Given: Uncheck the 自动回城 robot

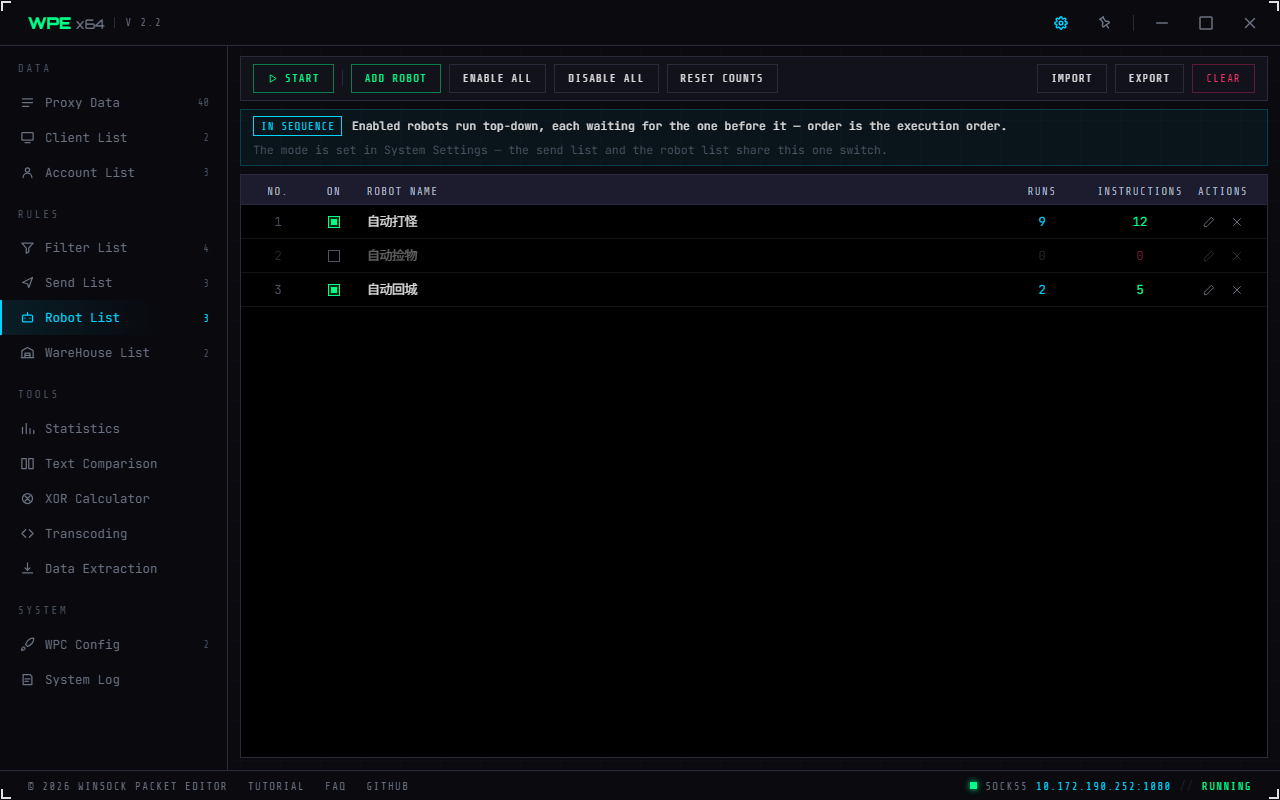Looking at the screenshot, I should (x=334, y=290).
